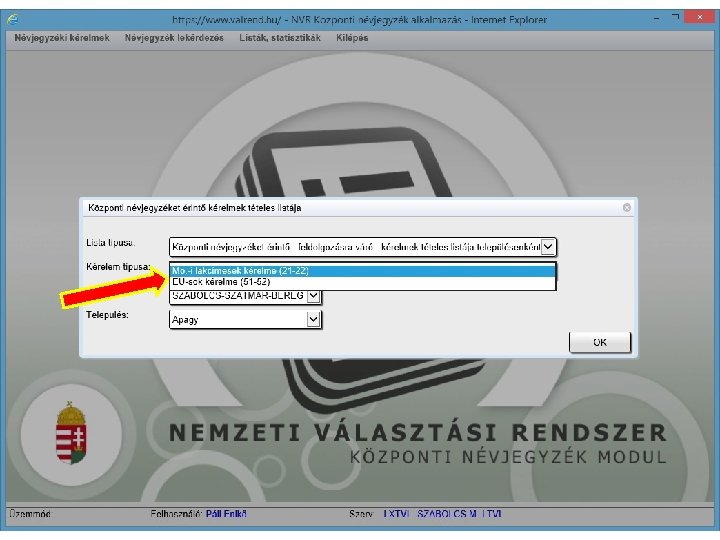
Task: Click the user name Páll Enikő
Action: [x=226, y=514]
